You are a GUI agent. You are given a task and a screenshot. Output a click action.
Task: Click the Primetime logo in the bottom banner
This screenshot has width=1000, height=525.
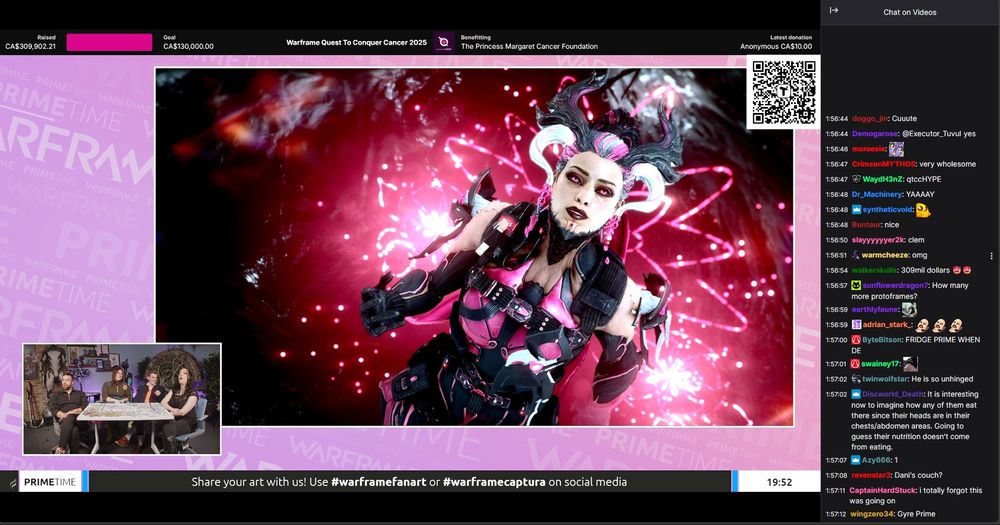(x=49, y=482)
